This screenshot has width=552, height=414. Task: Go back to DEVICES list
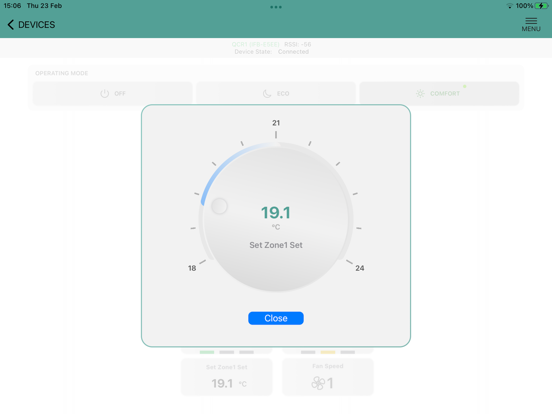point(31,25)
